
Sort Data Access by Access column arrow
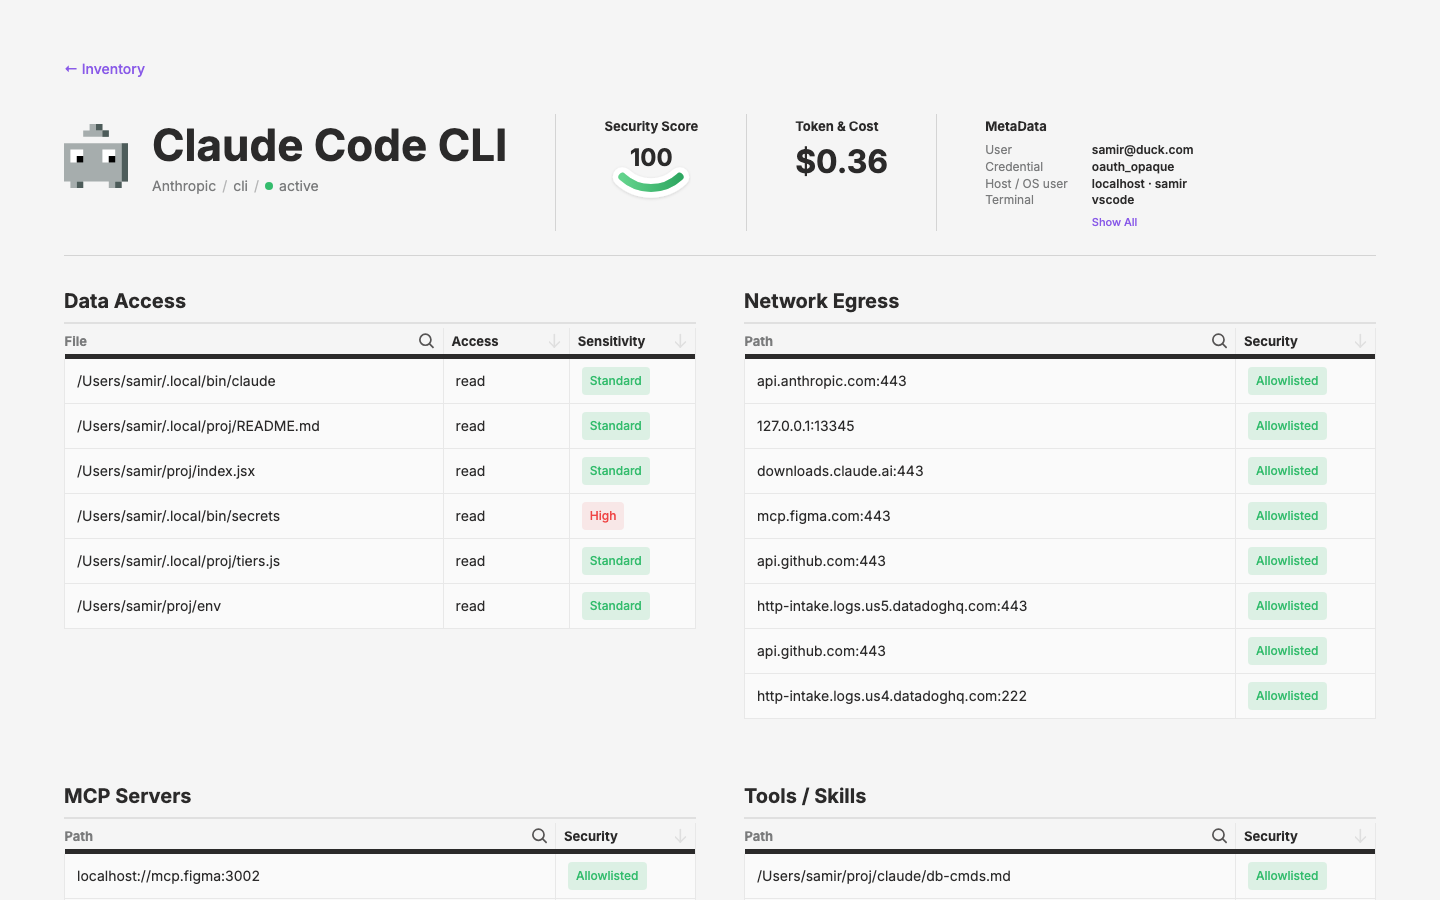click(554, 341)
